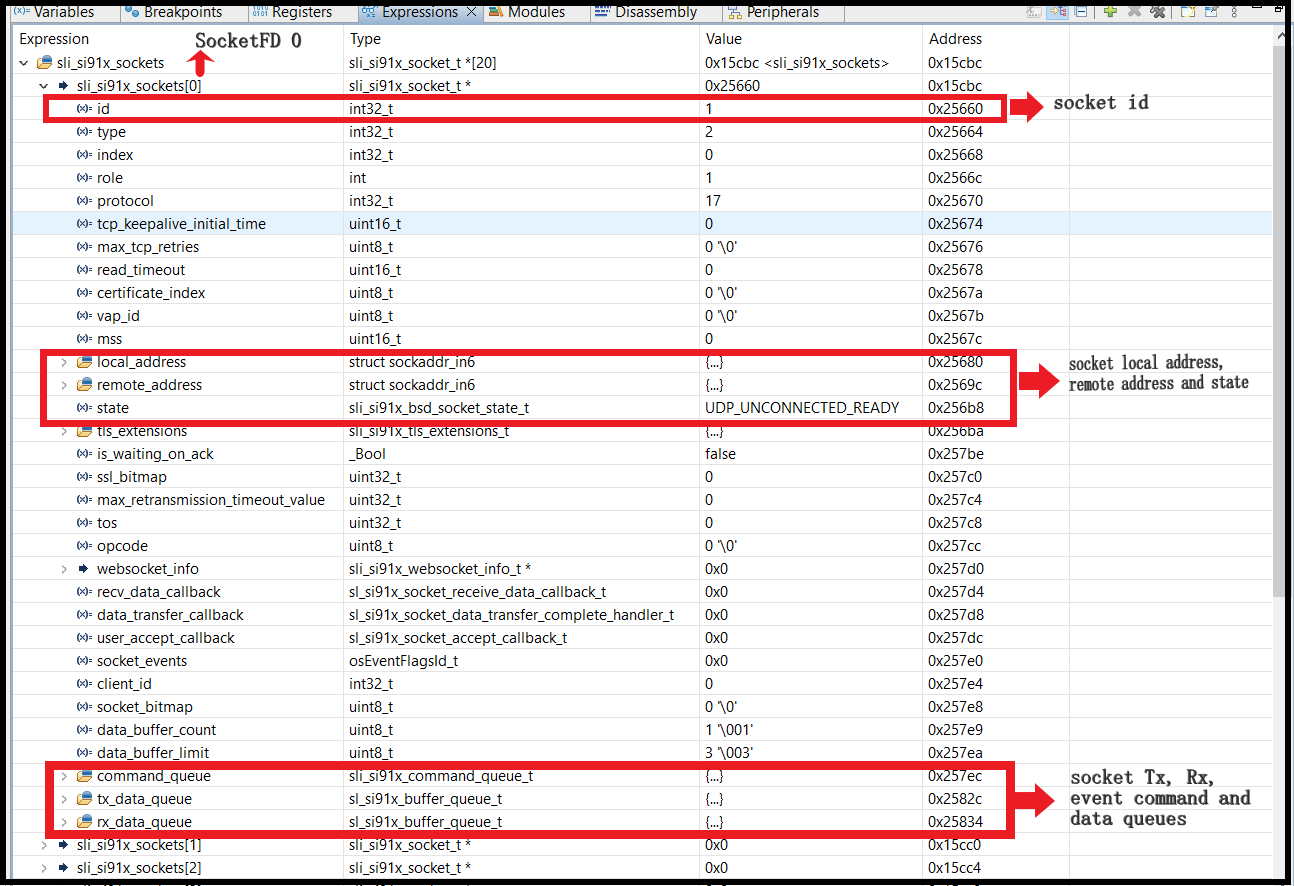Click the Remove All Expressions icon
1294x886 pixels.
pos(1157,11)
